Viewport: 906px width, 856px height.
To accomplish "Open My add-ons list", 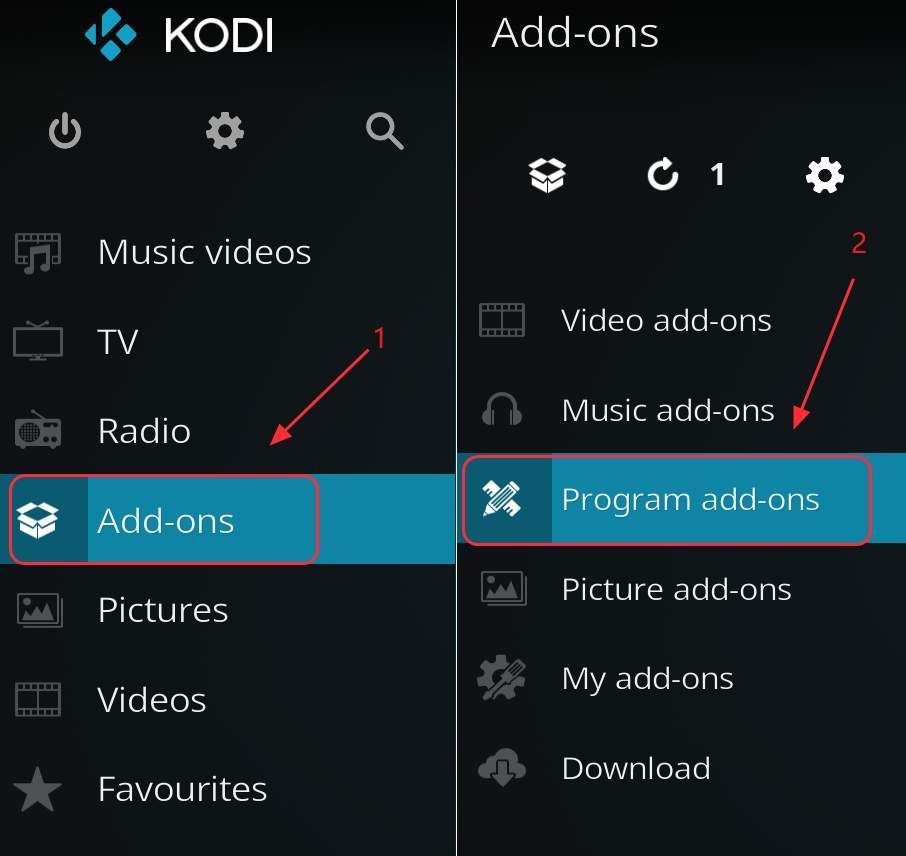I will tap(681, 677).
